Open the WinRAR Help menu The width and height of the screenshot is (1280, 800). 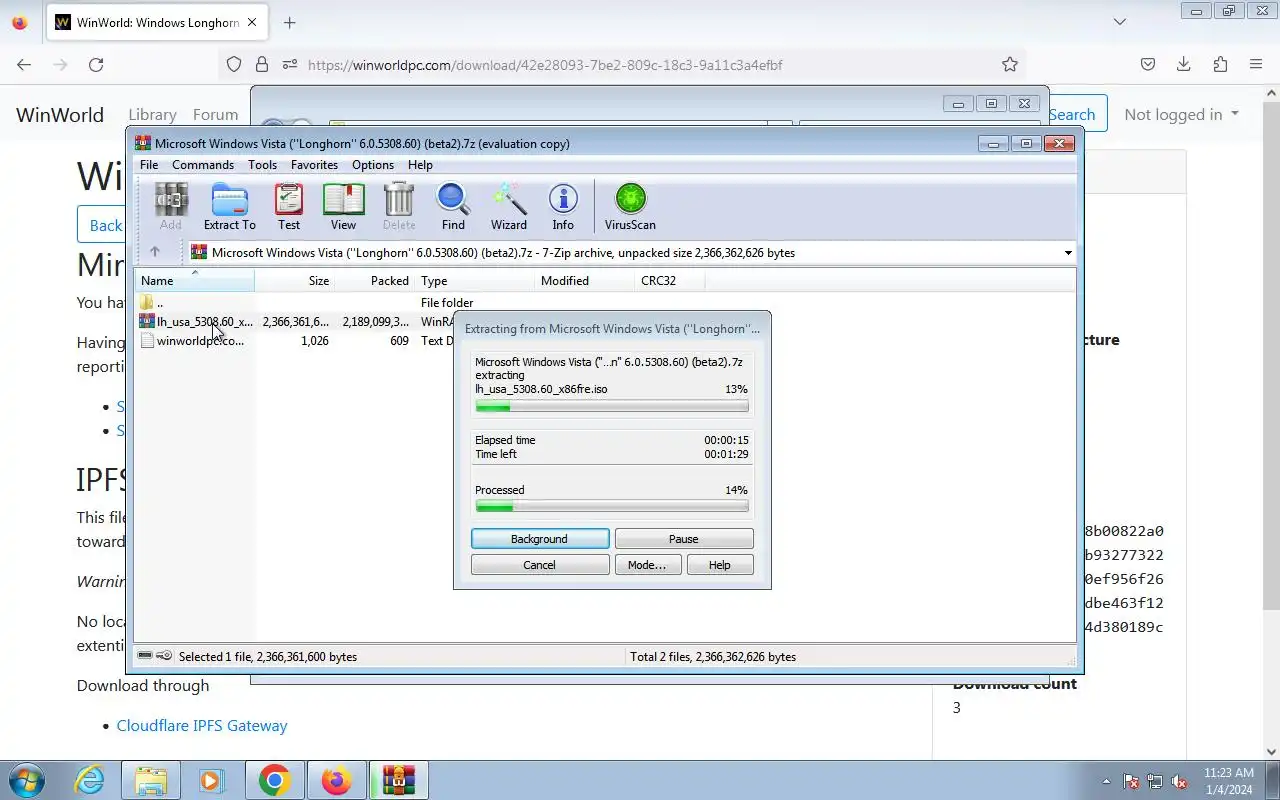click(x=420, y=165)
